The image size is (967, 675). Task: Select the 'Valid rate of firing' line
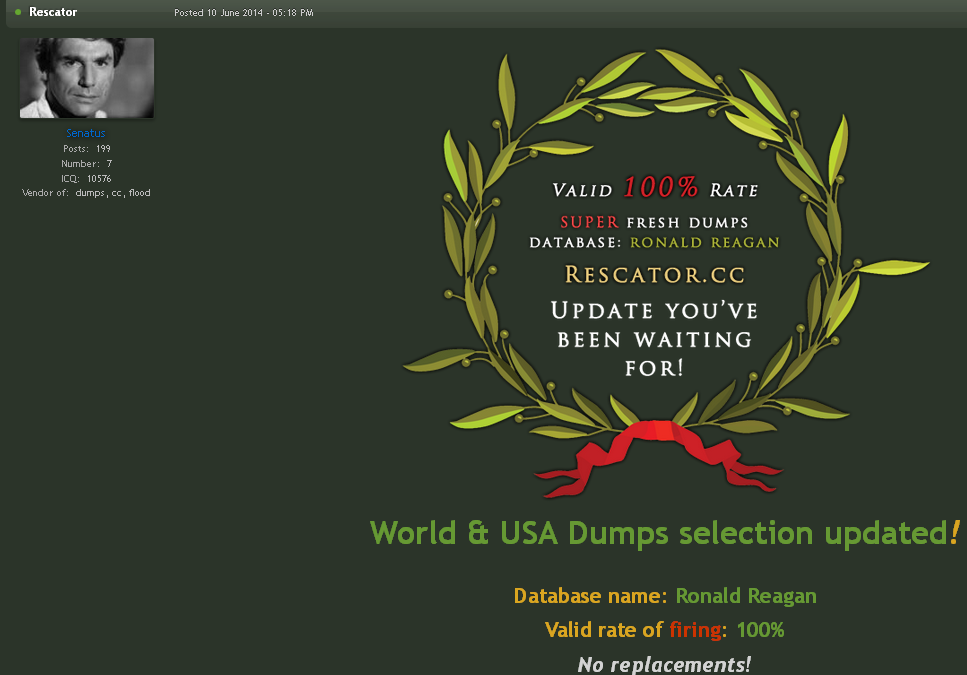click(x=665, y=630)
